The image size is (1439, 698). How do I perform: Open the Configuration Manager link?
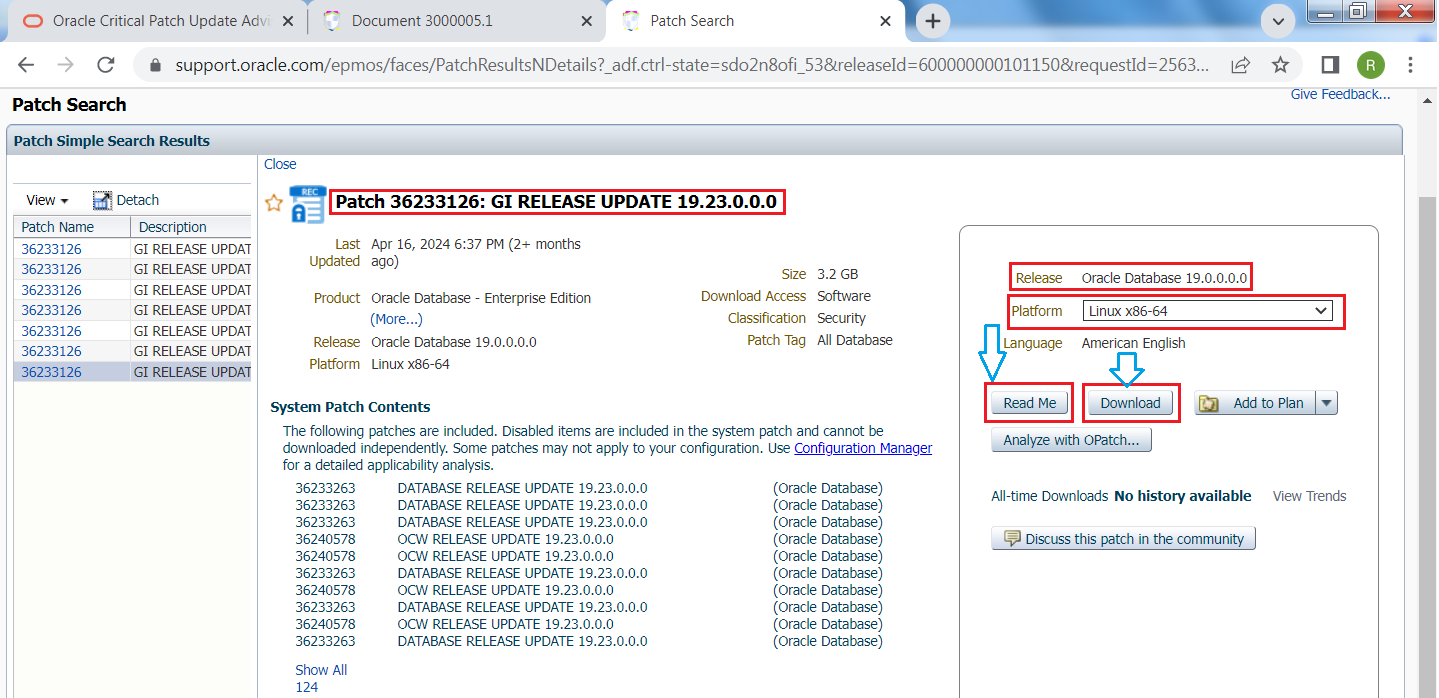[x=863, y=448]
